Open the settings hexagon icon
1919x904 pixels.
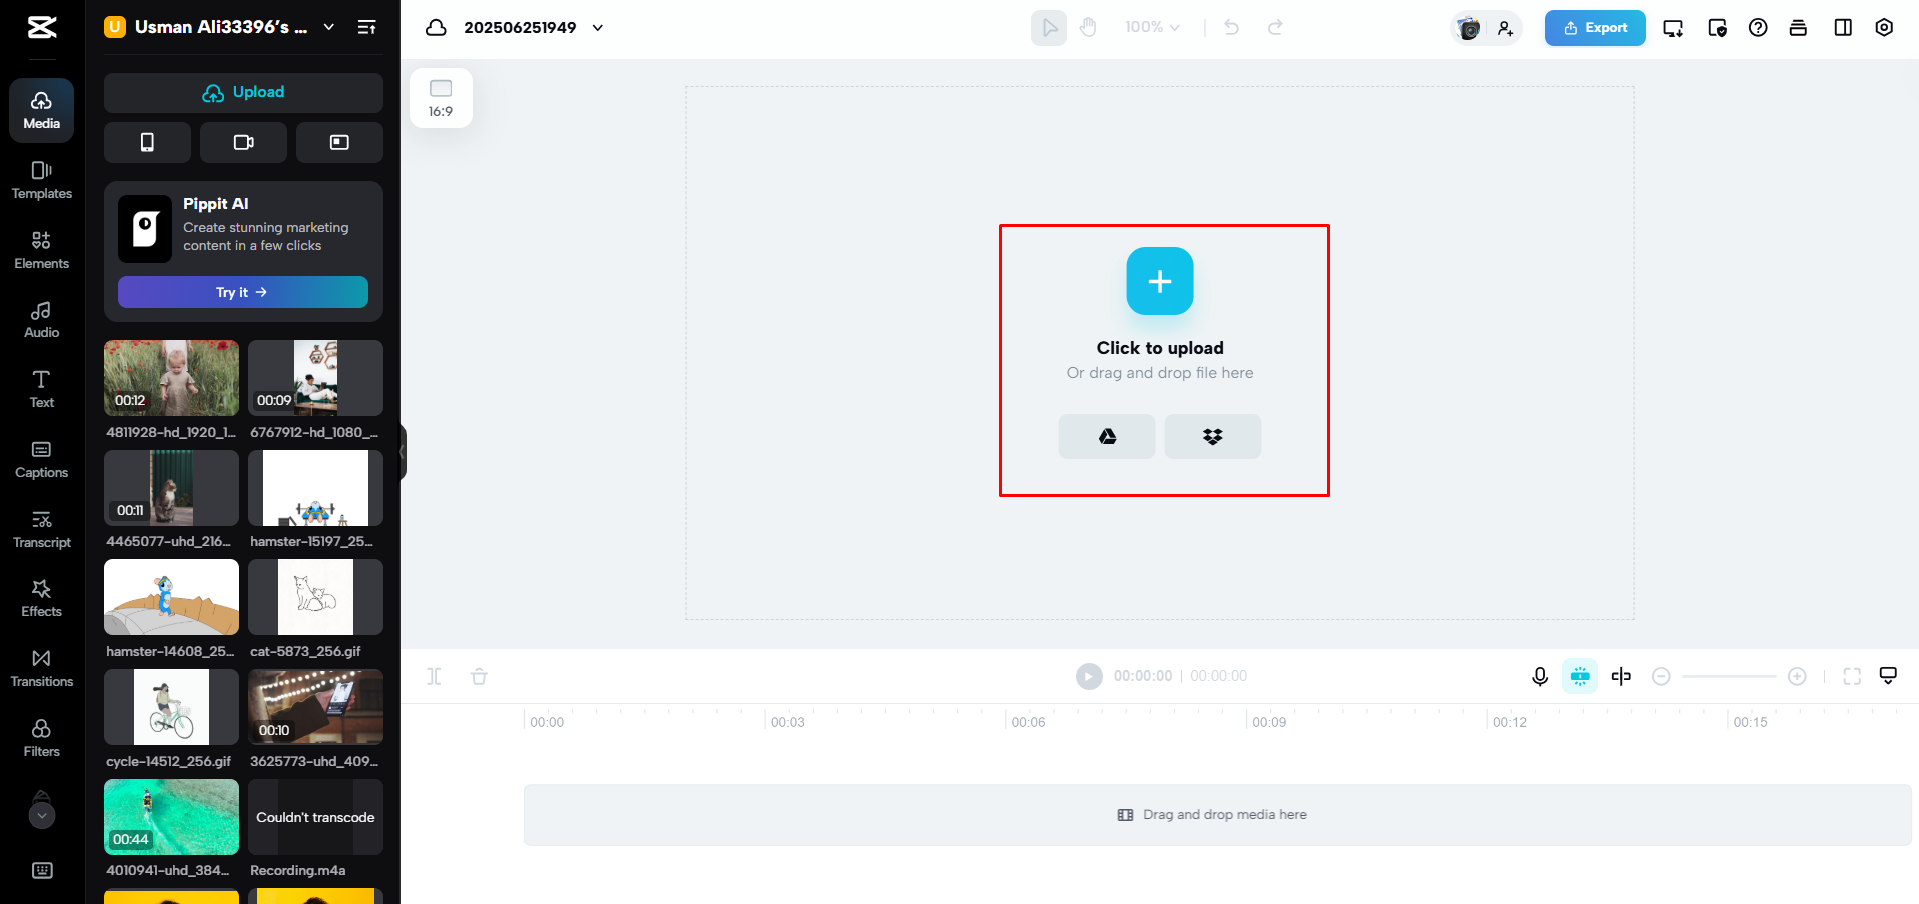point(1884,28)
